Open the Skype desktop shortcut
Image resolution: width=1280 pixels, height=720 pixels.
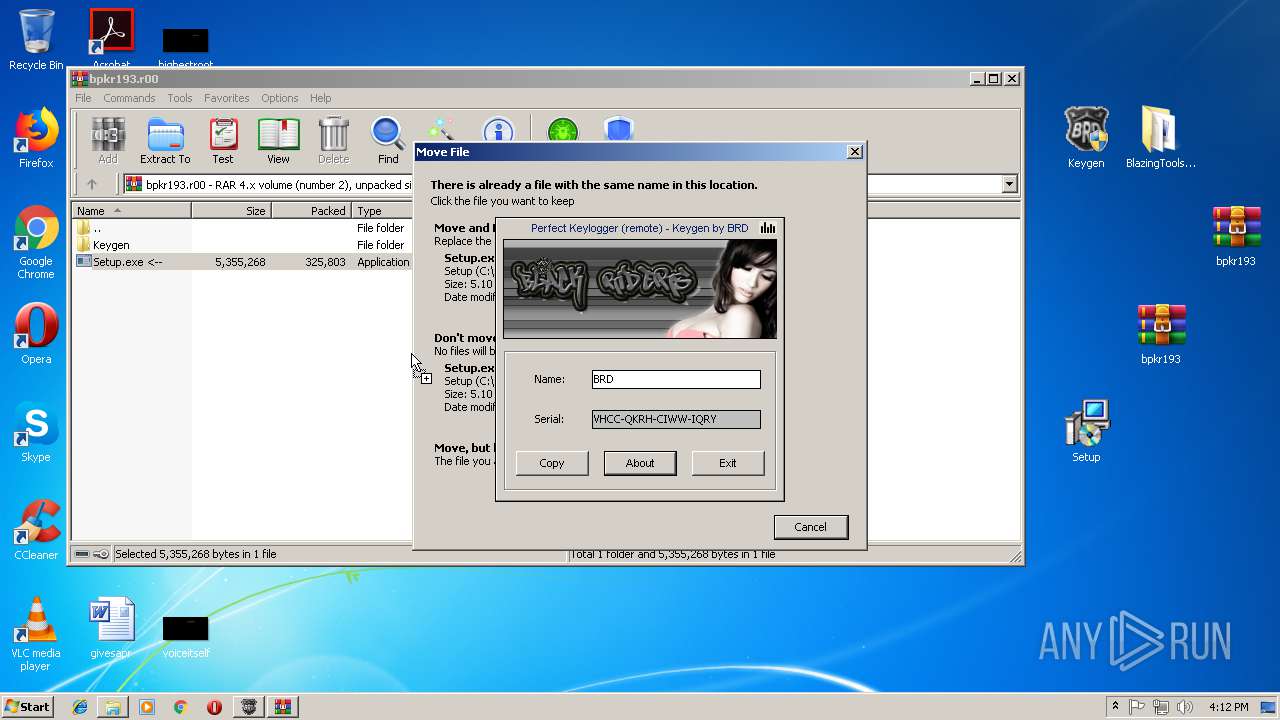pos(36,432)
